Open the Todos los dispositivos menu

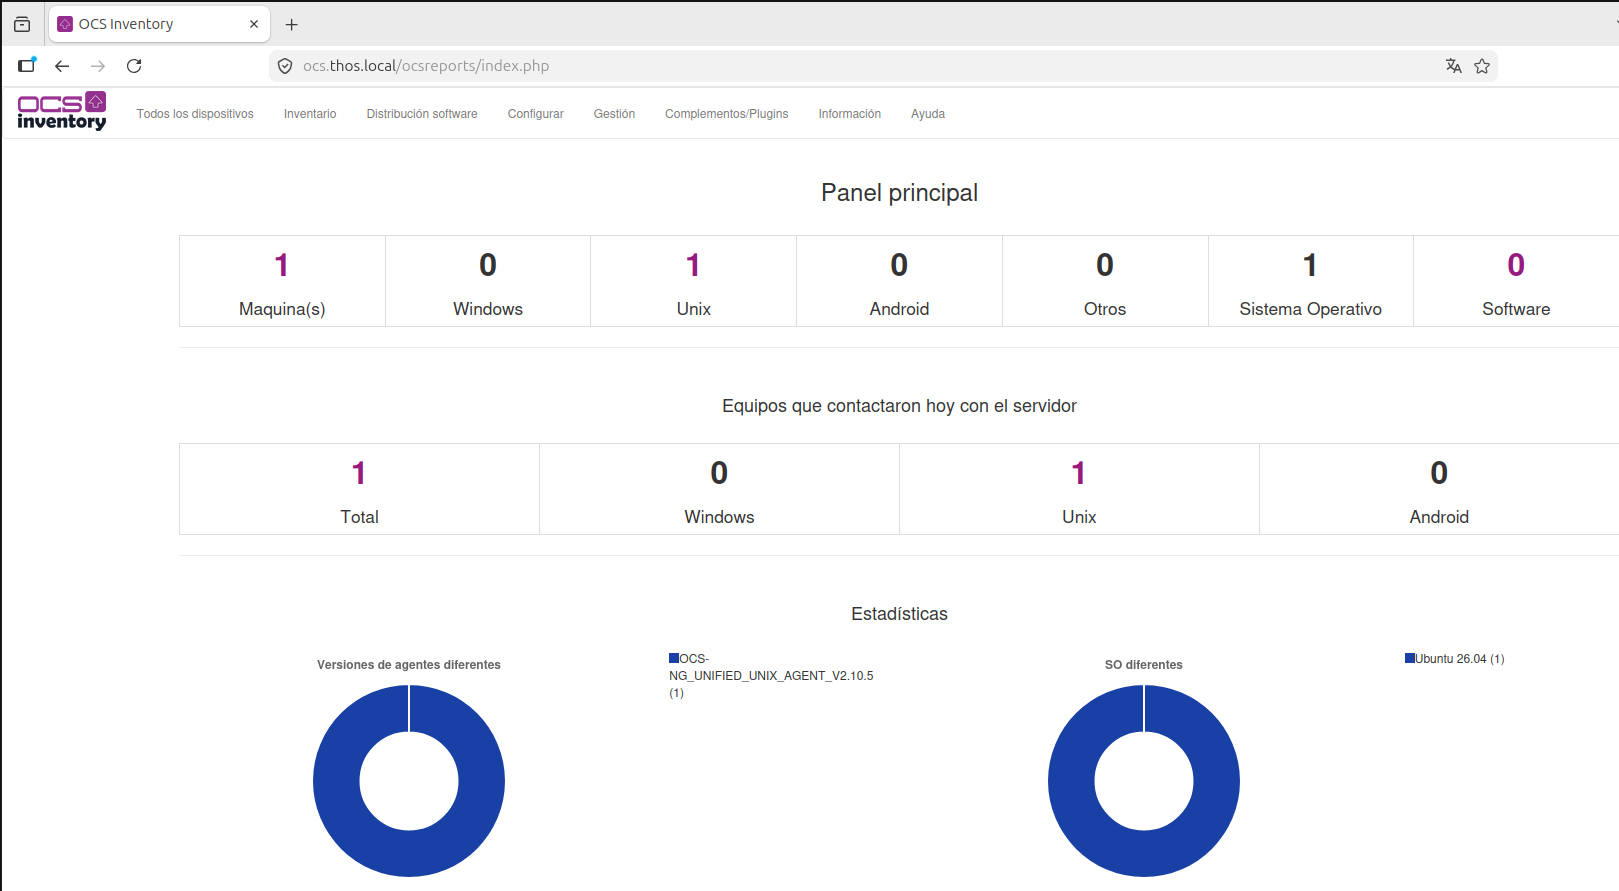click(x=195, y=114)
